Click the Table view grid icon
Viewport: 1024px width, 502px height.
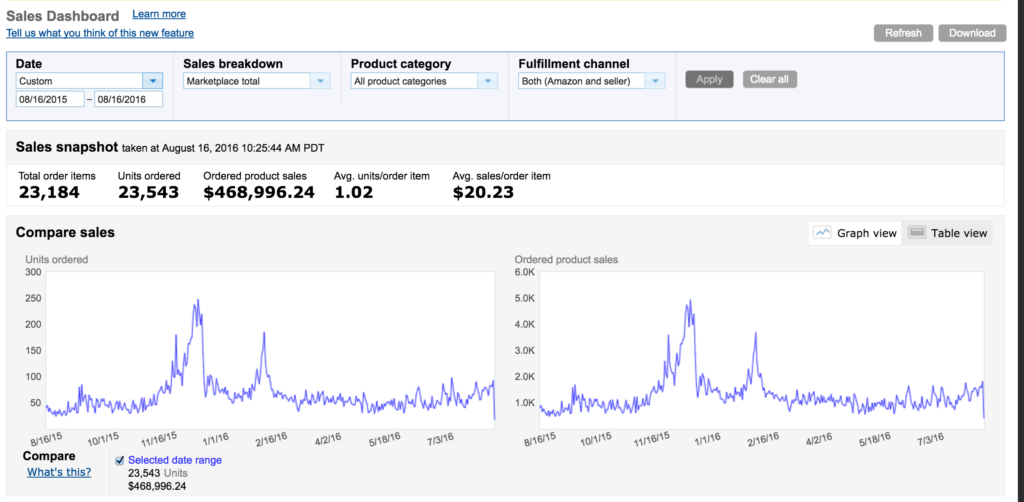point(917,233)
